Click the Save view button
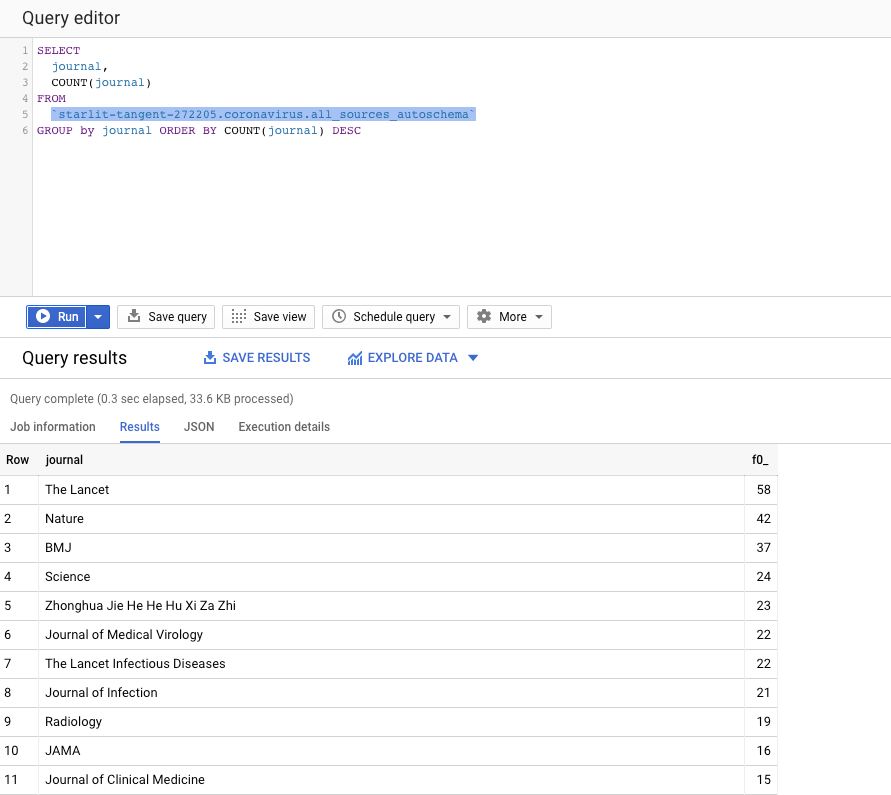This screenshot has height=795, width=891. (x=268, y=317)
